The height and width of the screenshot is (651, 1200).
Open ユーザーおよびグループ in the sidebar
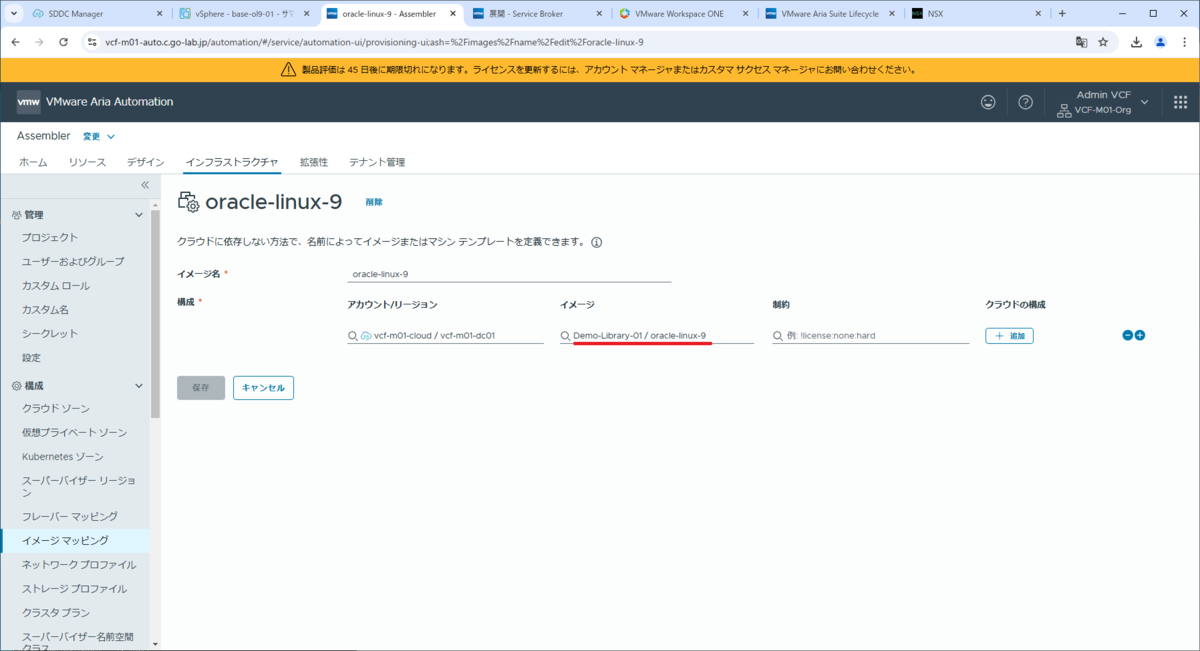click(x=73, y=261)
